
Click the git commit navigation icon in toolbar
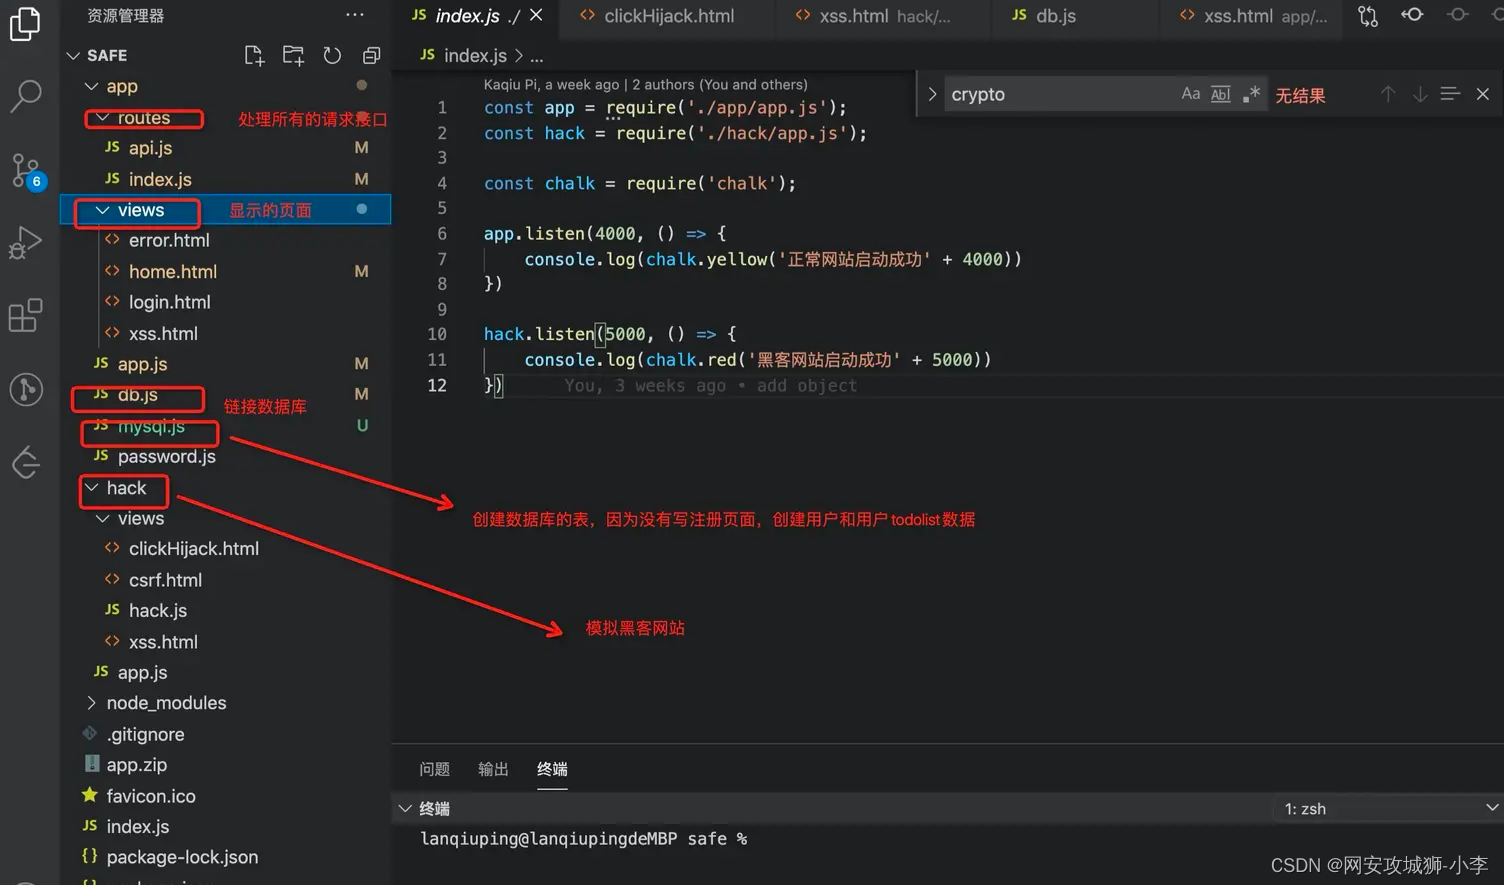[1458, 15]
